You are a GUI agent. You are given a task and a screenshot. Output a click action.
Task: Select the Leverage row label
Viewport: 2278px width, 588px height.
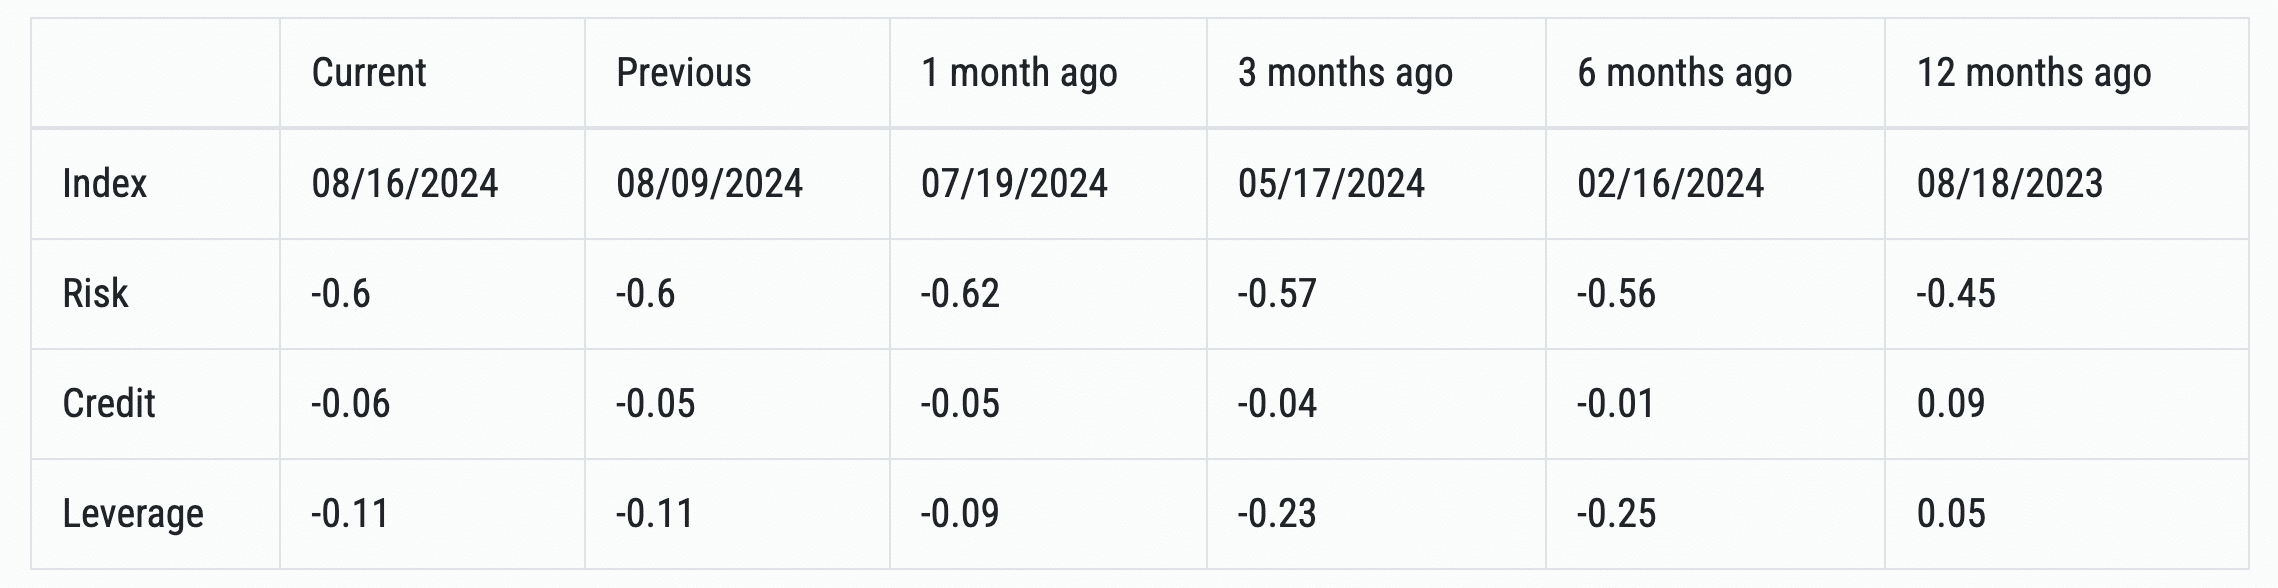133,513
